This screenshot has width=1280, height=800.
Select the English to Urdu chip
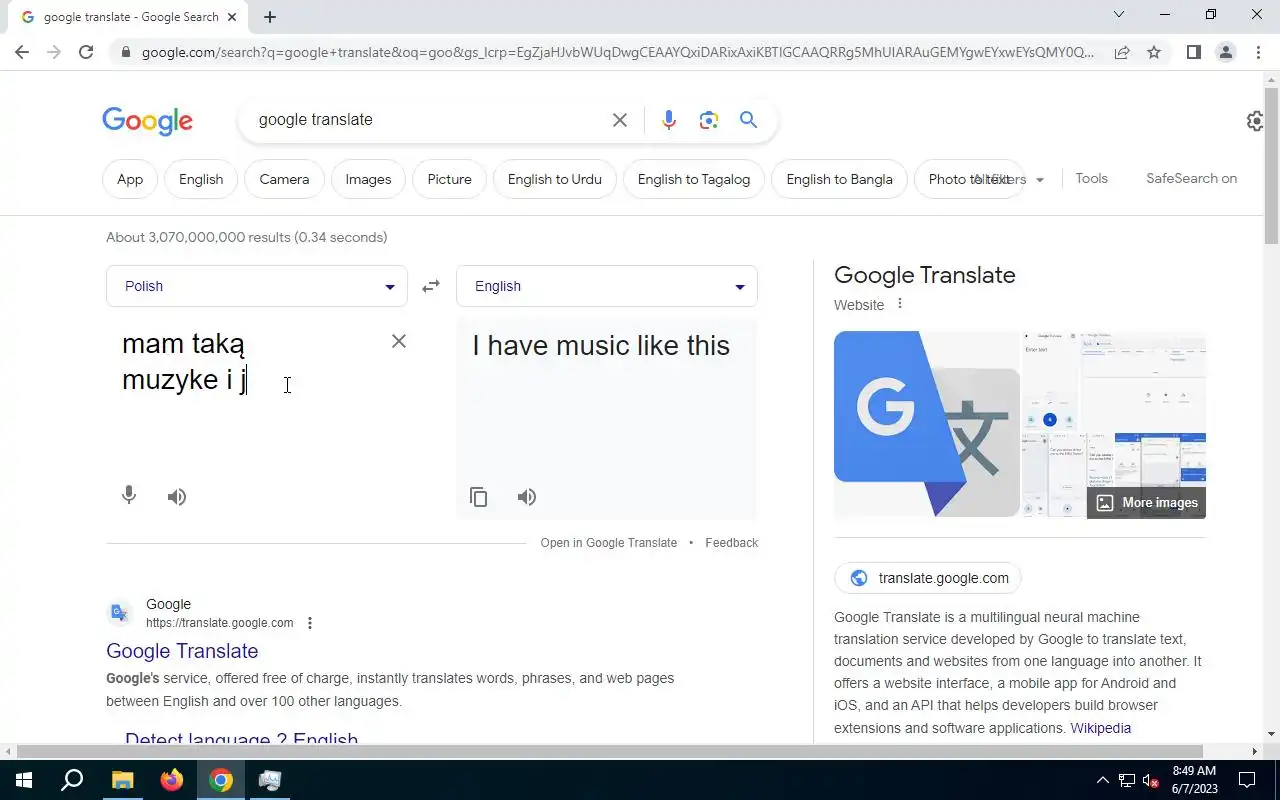click(x=555, y=179)
